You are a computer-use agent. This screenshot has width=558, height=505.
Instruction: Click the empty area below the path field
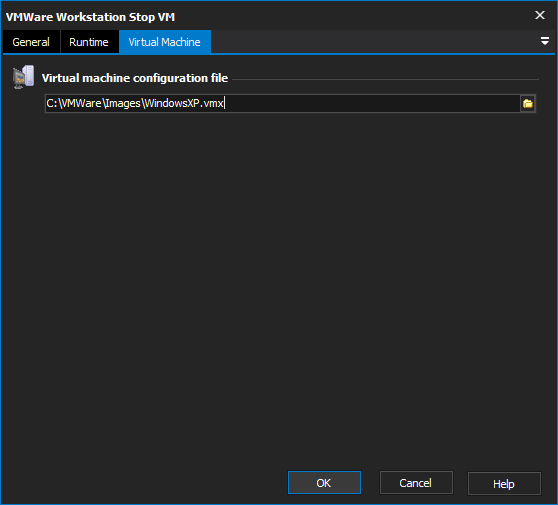[279, 285]
